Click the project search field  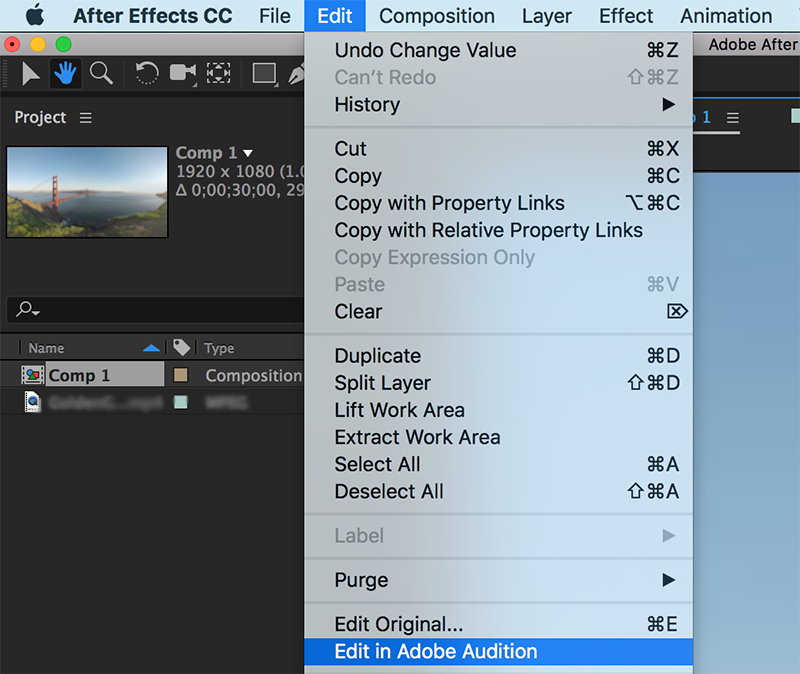click(160, 310)
